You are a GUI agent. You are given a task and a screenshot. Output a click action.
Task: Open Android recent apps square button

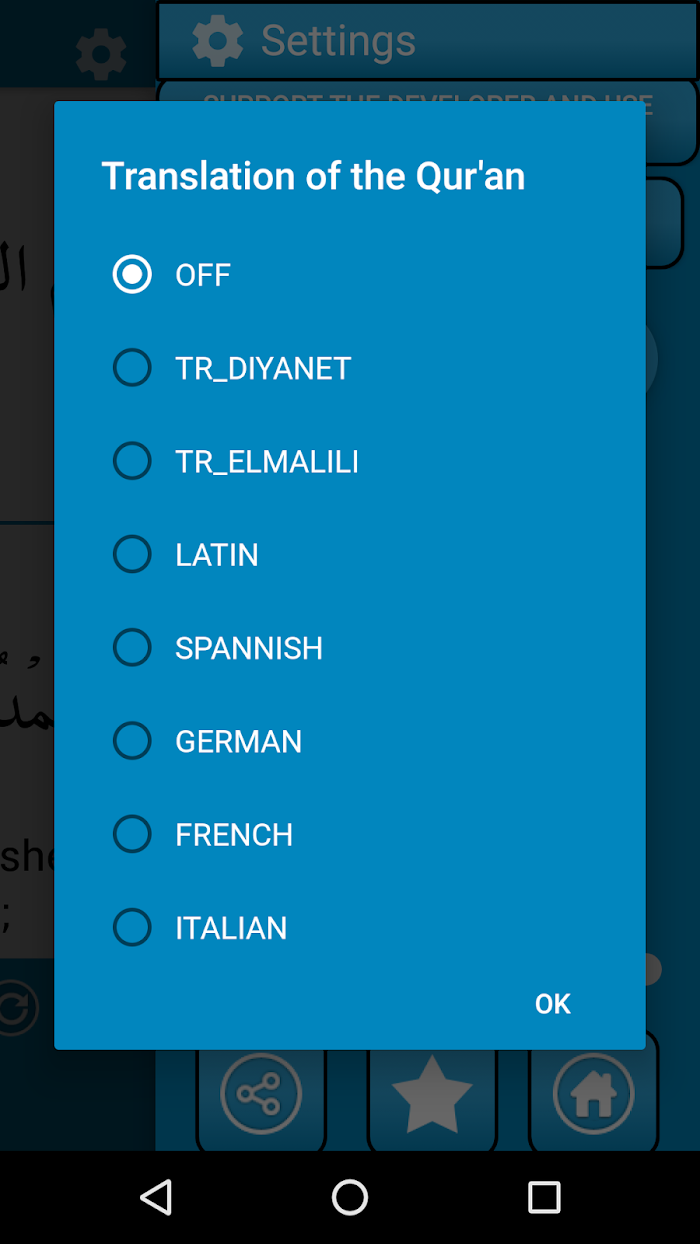point(544,1197)
